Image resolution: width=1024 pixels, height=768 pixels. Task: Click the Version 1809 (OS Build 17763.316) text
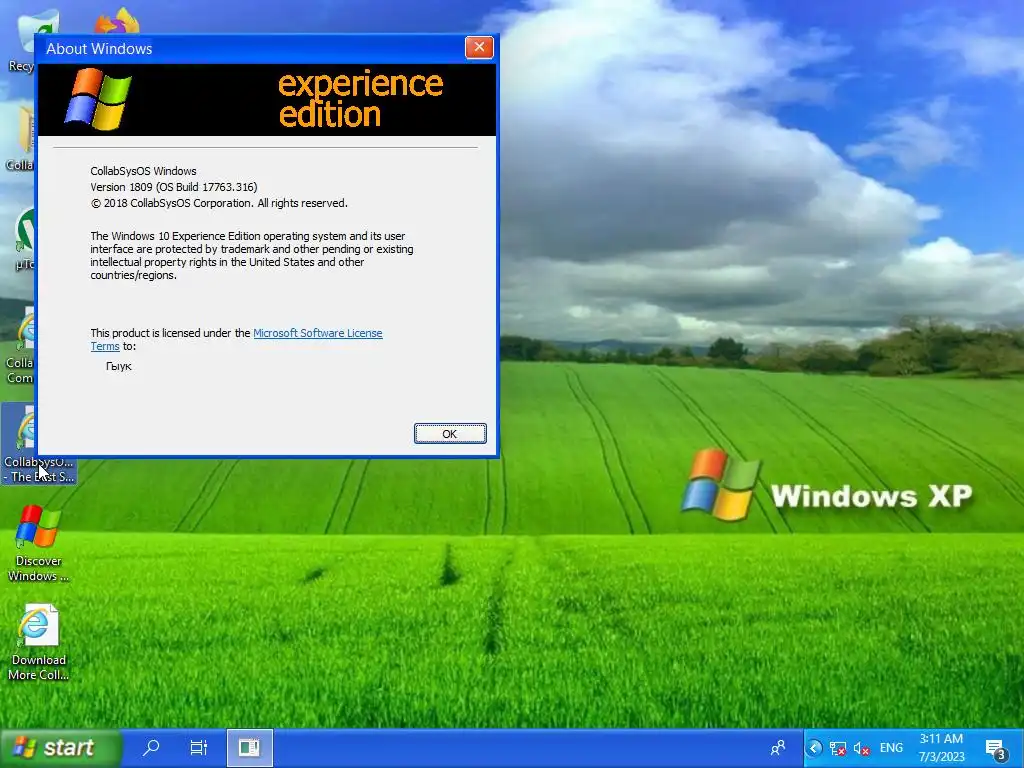point(174,187)
